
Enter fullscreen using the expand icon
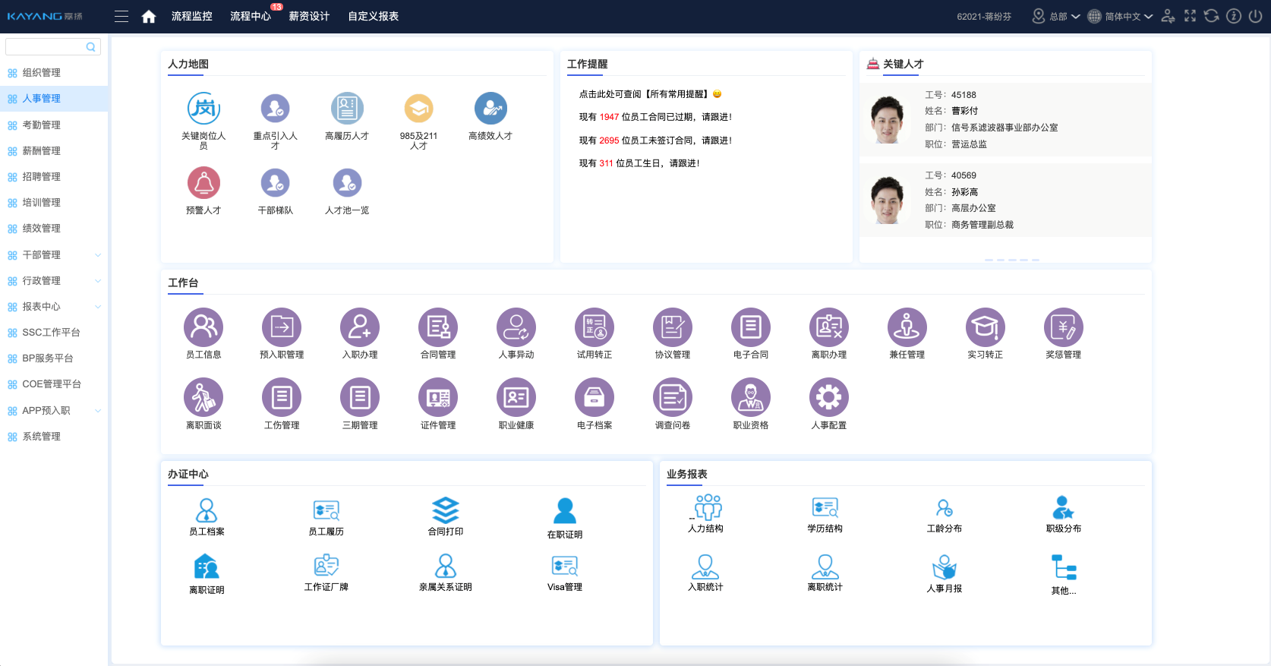click(x=1189, y=16)
